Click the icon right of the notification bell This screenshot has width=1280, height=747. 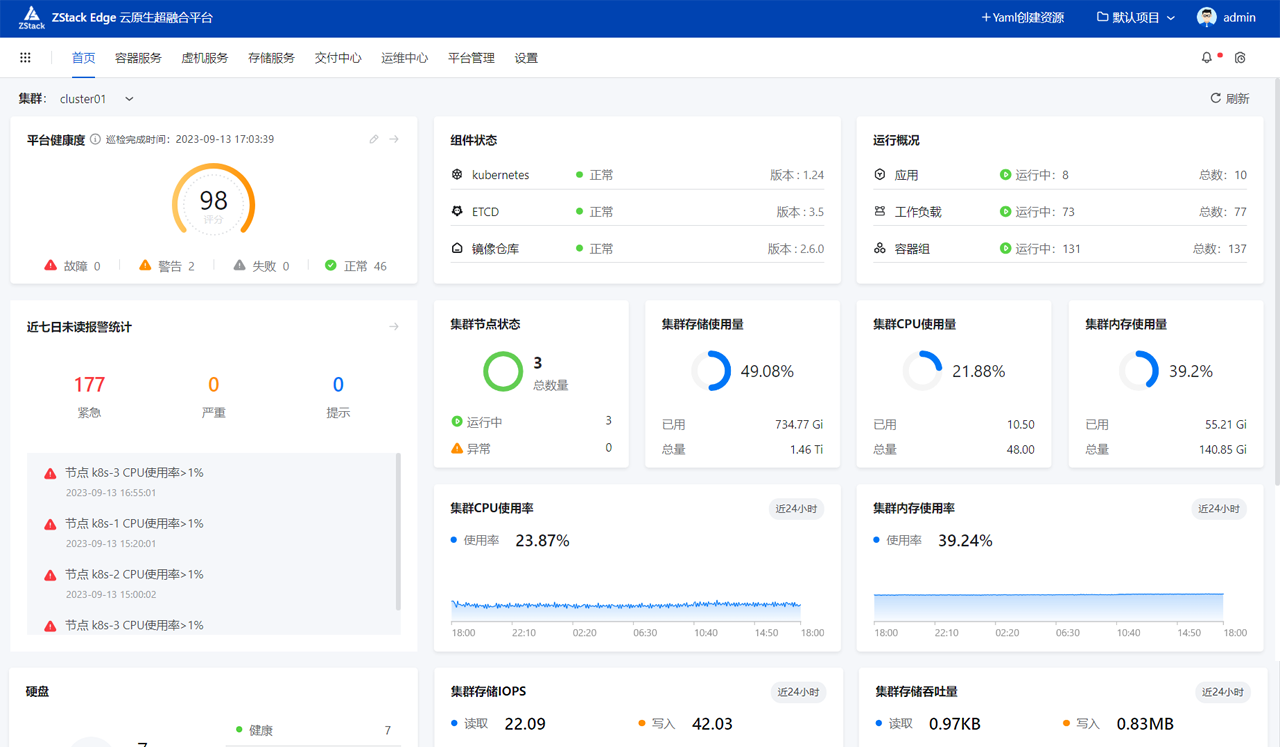pos(1240,58)
